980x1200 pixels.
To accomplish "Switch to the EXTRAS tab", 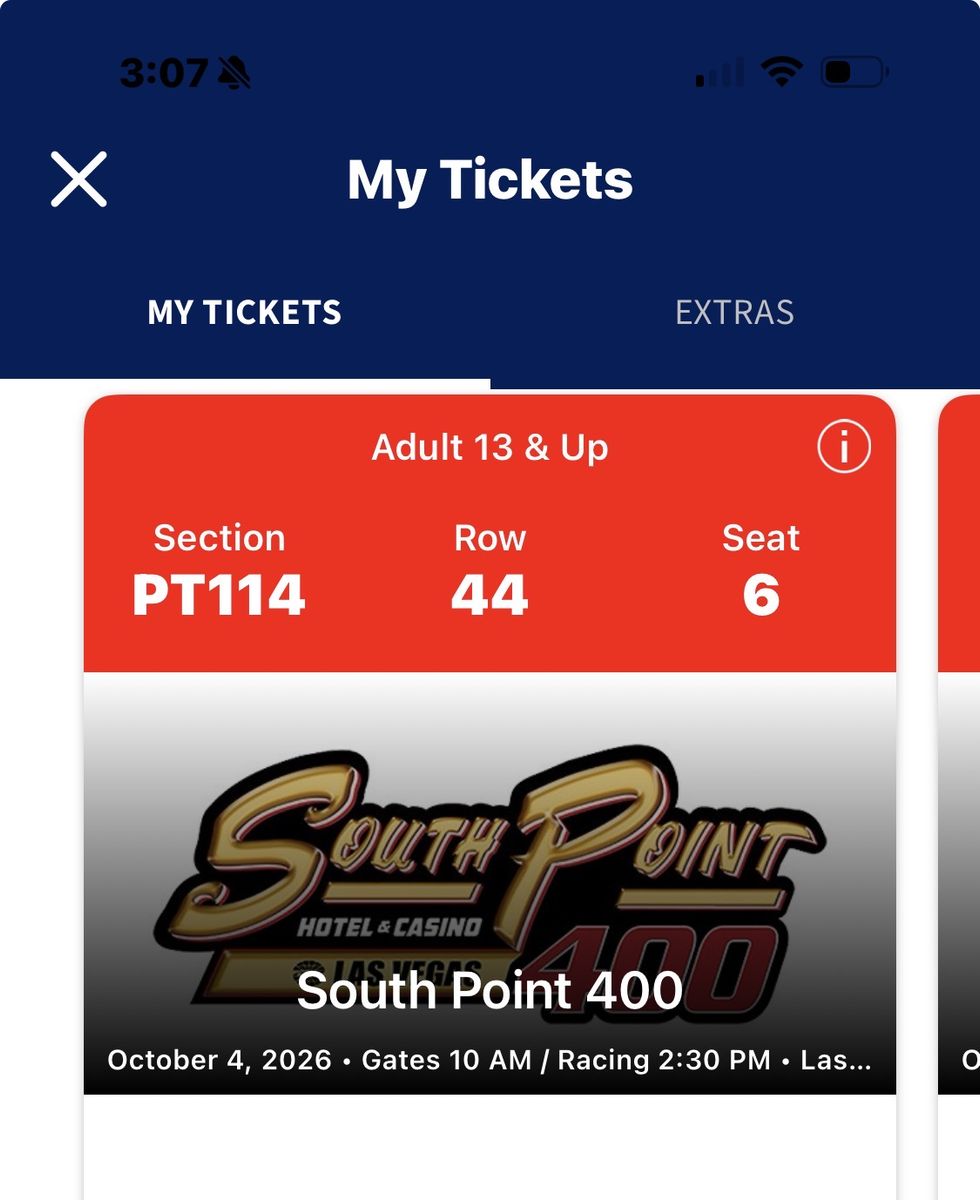I will coord(735,312).
